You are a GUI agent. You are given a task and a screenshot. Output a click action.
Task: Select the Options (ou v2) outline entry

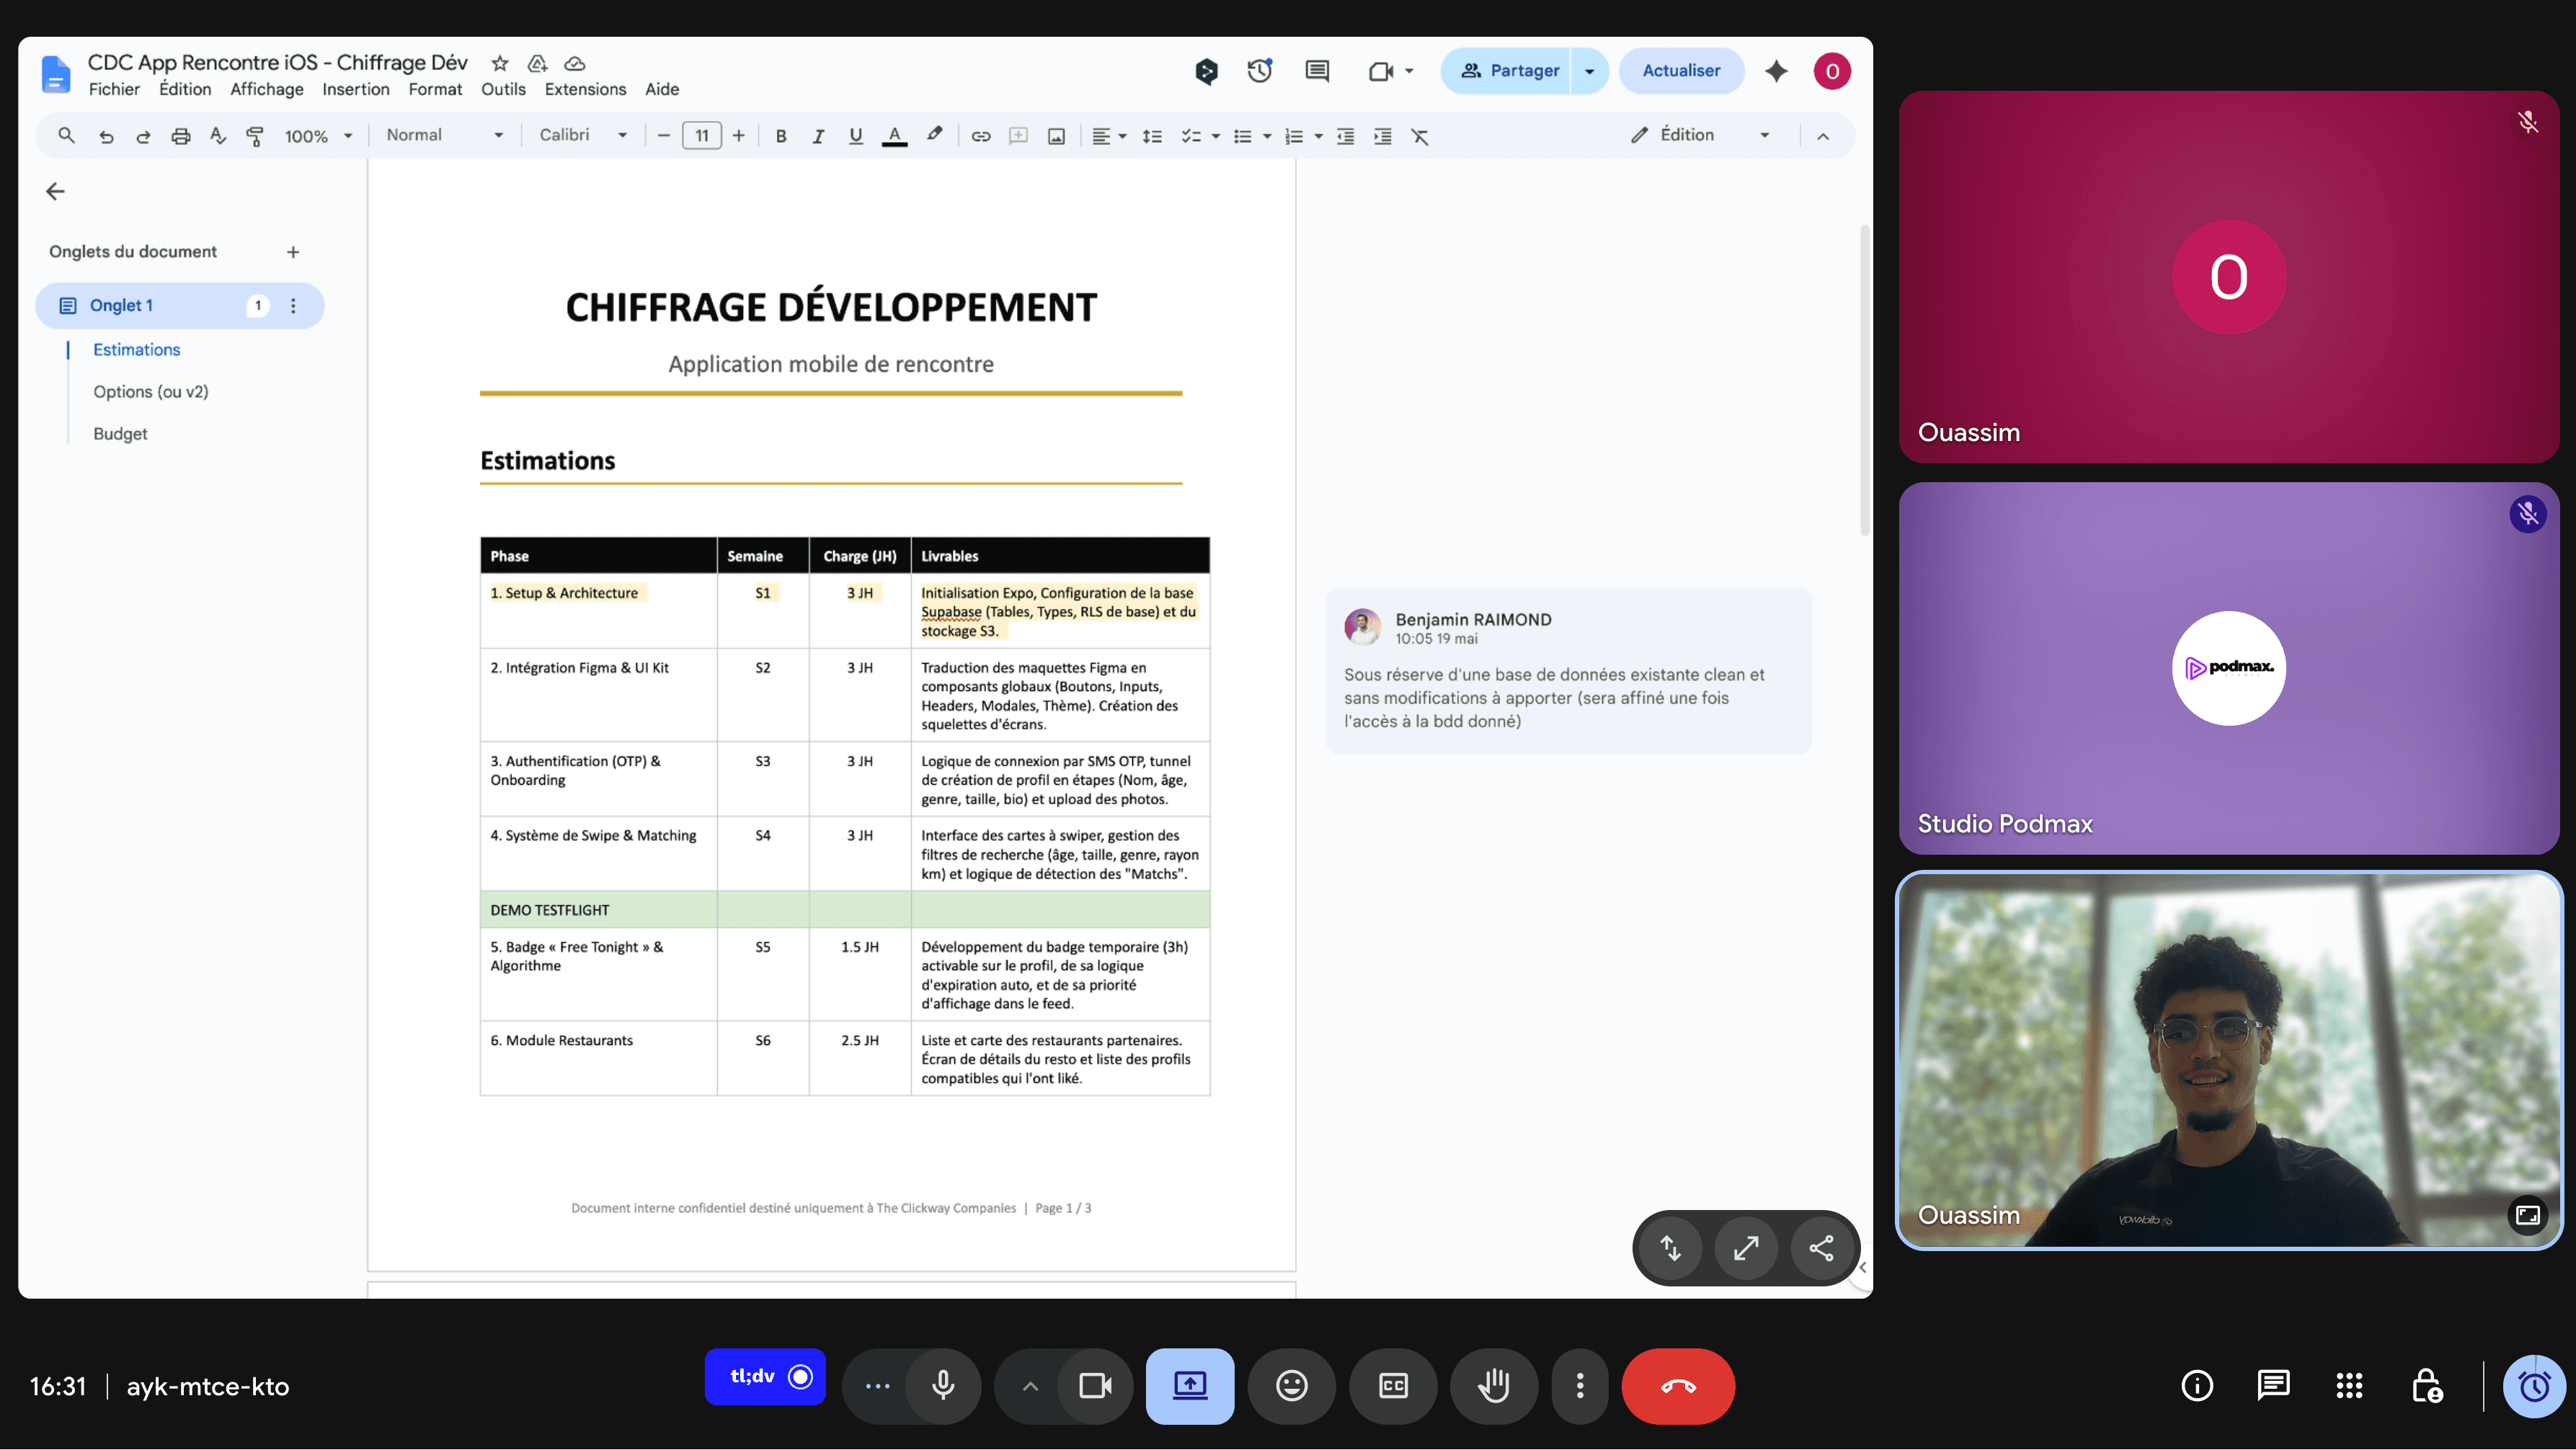[151, 392]
